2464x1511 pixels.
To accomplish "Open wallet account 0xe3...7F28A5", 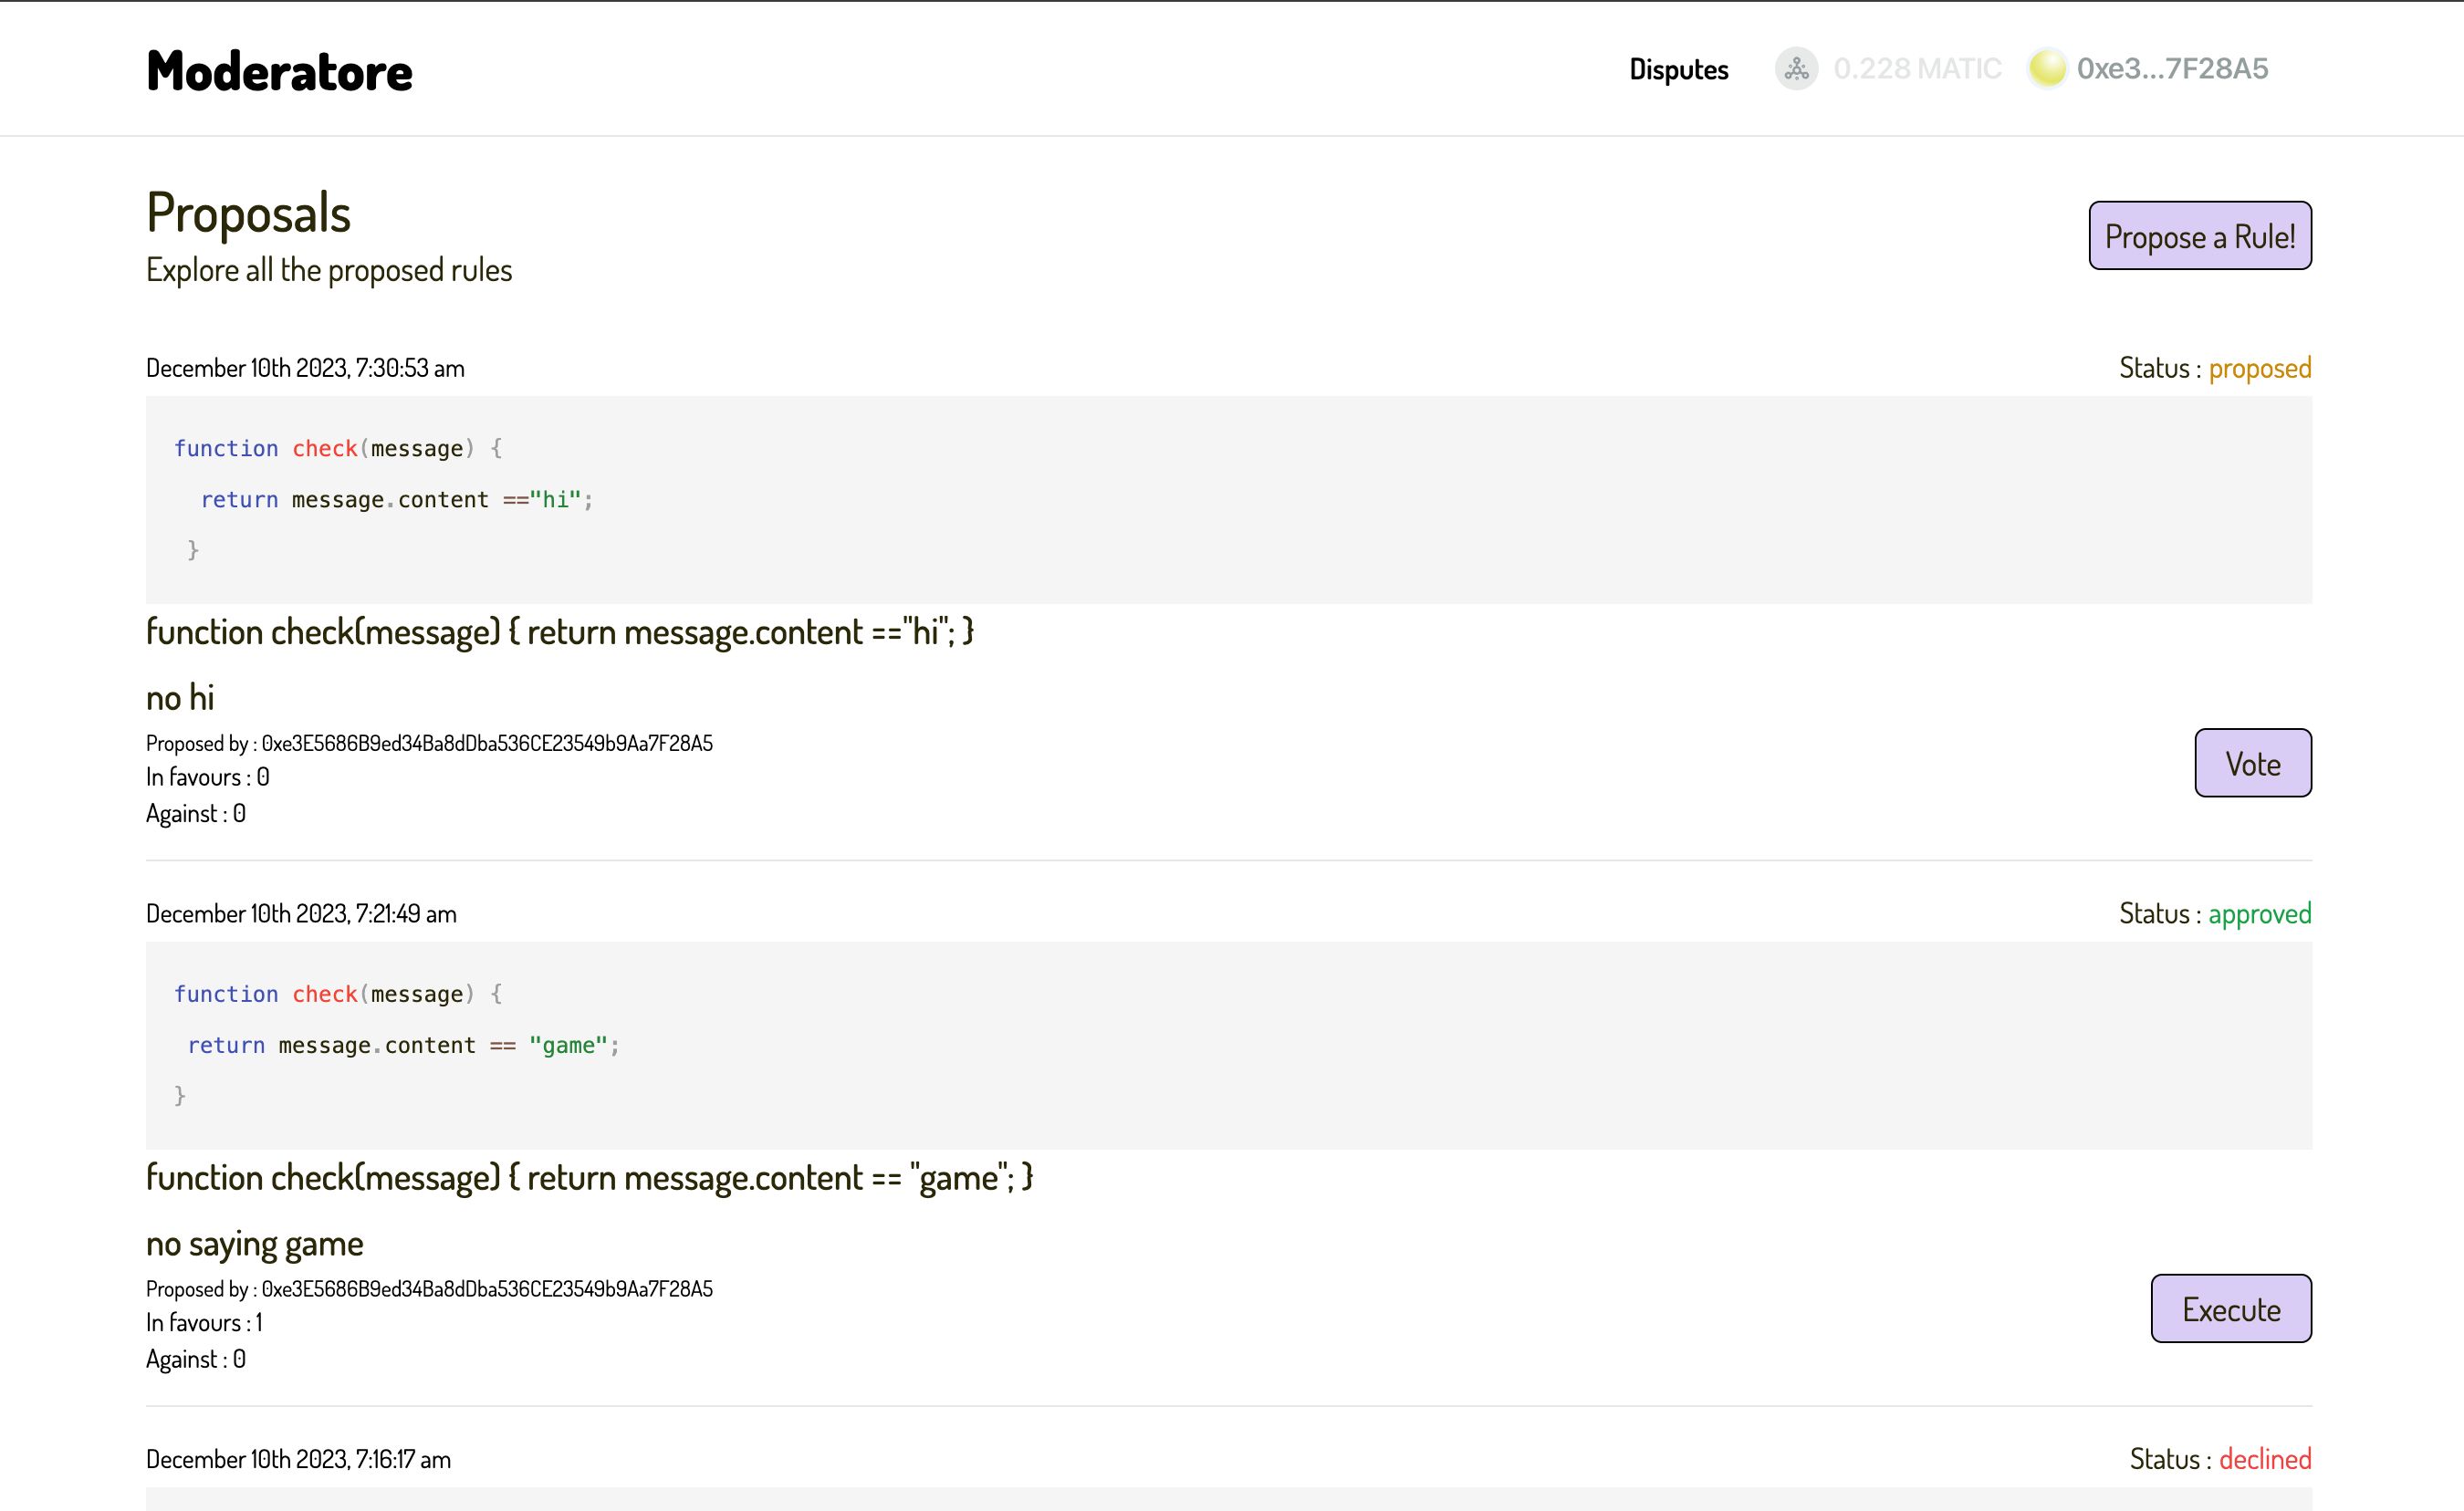I will [2172, 69].
